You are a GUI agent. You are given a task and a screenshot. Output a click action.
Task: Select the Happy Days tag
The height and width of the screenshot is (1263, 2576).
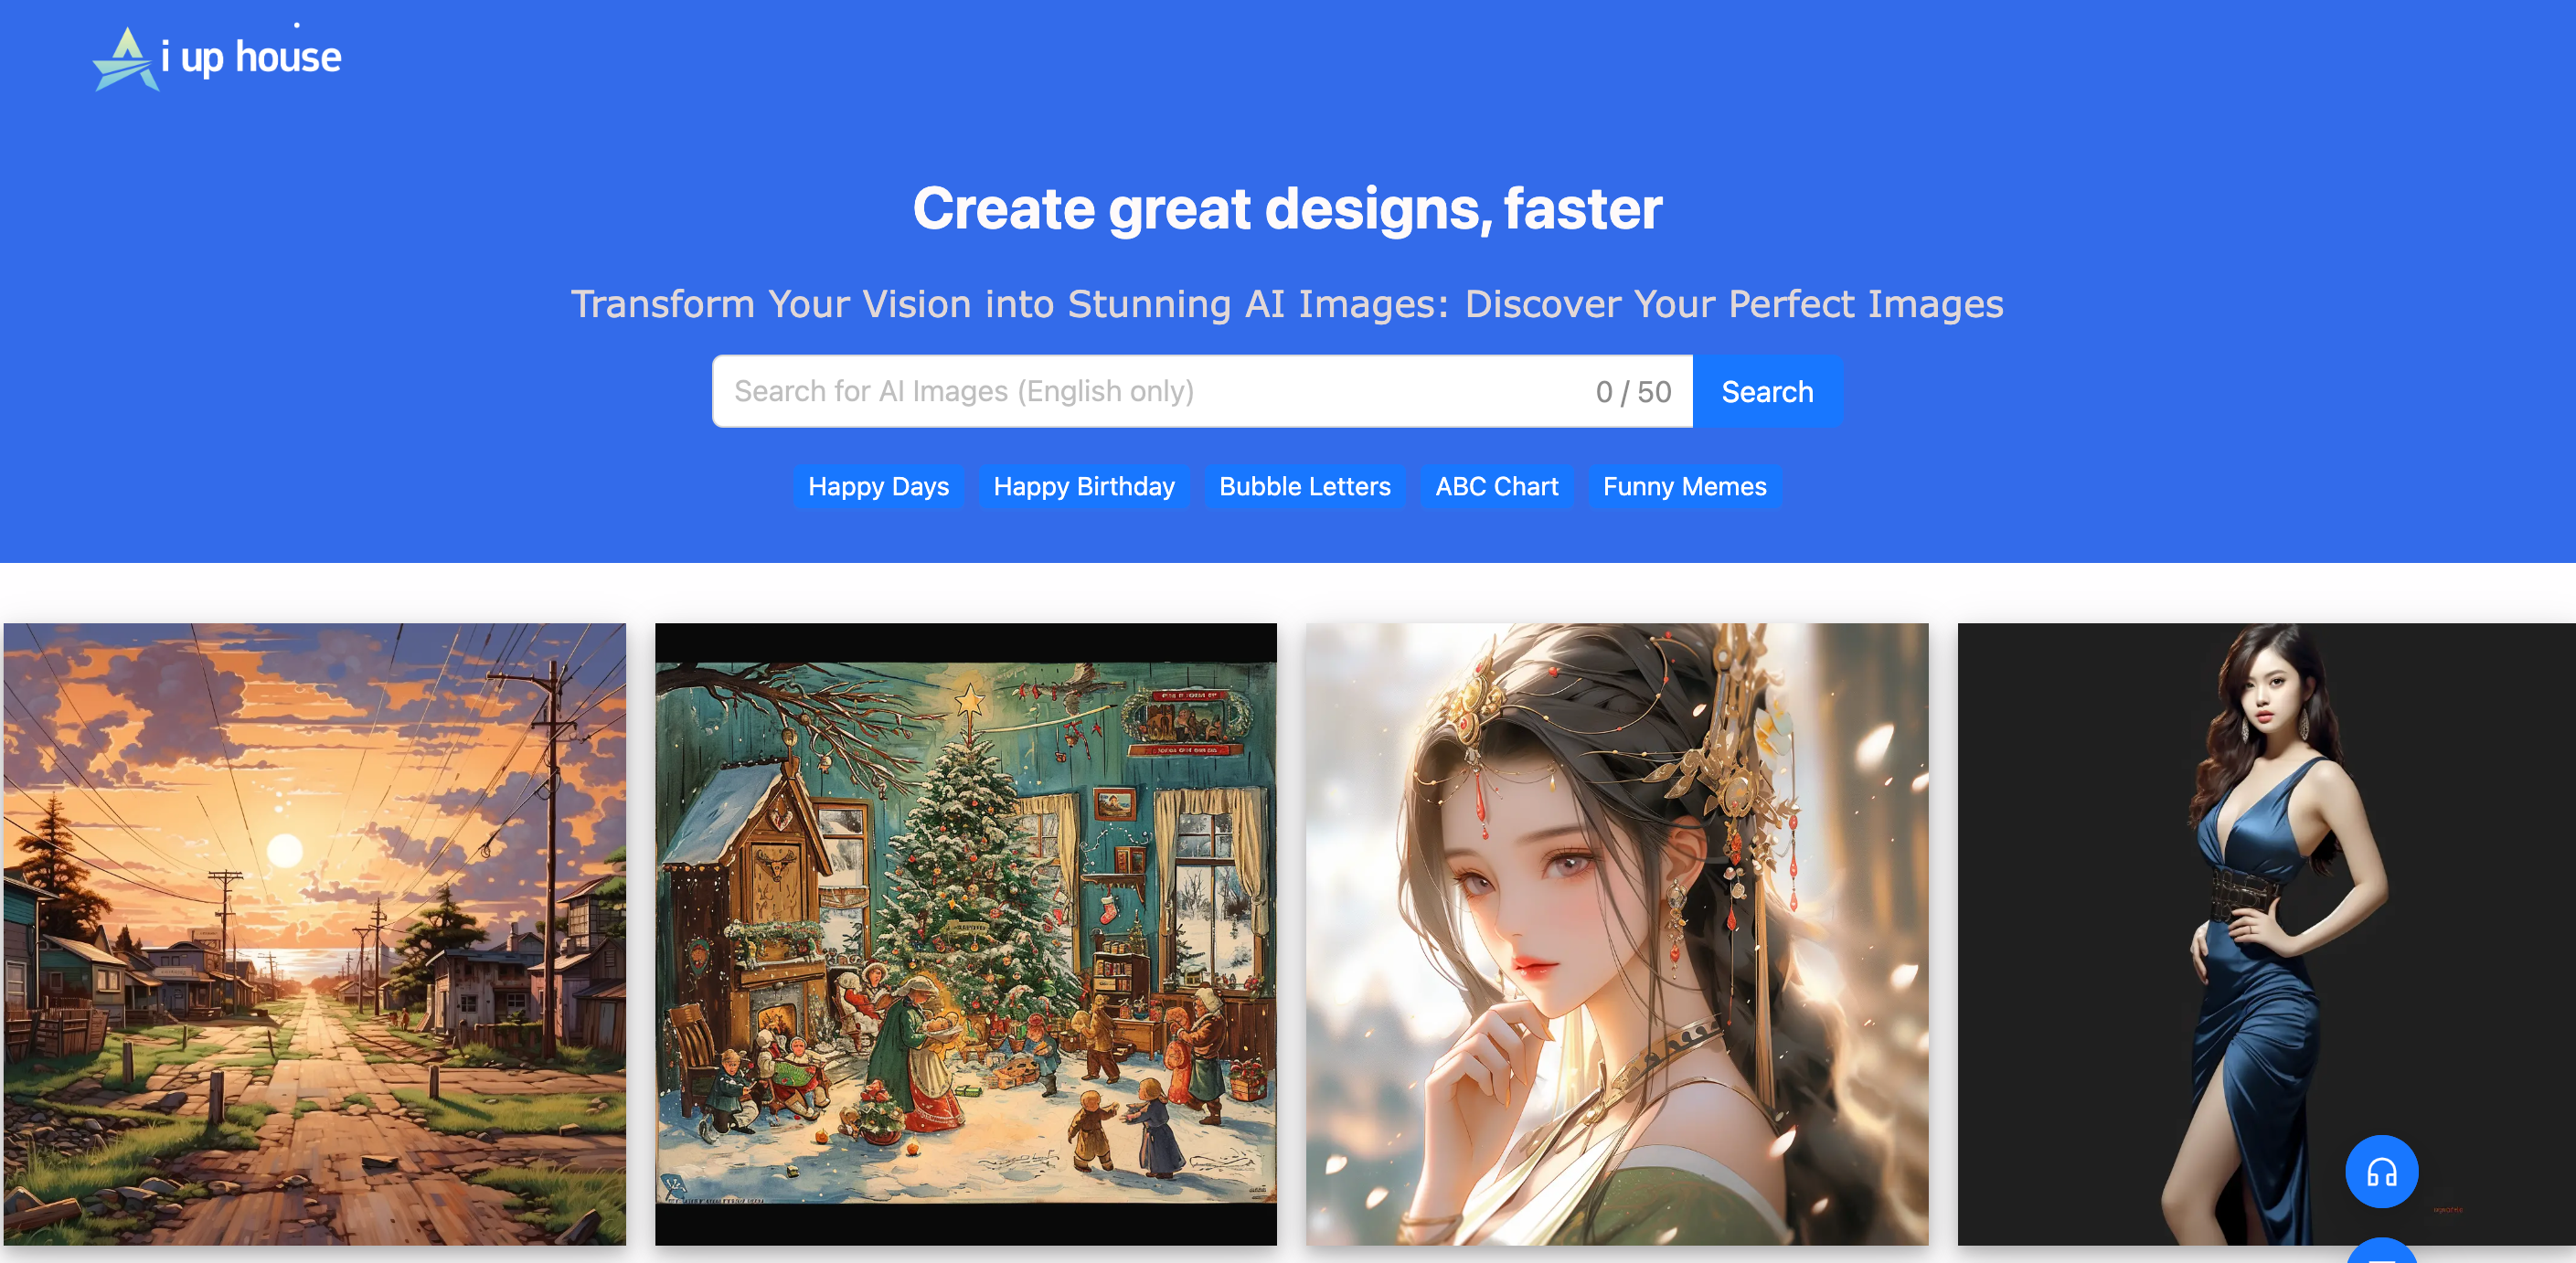[878, 487]
